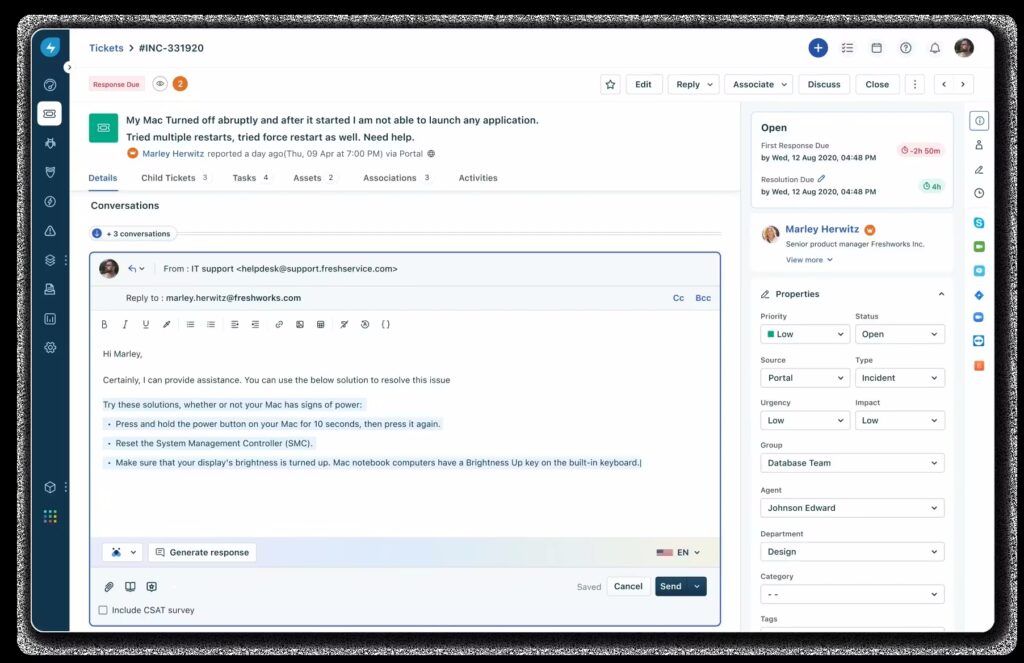Viewport: 1024px width, 663px height.
Task: Open the info panel icon on the right rail
Action: click(978, 121)
